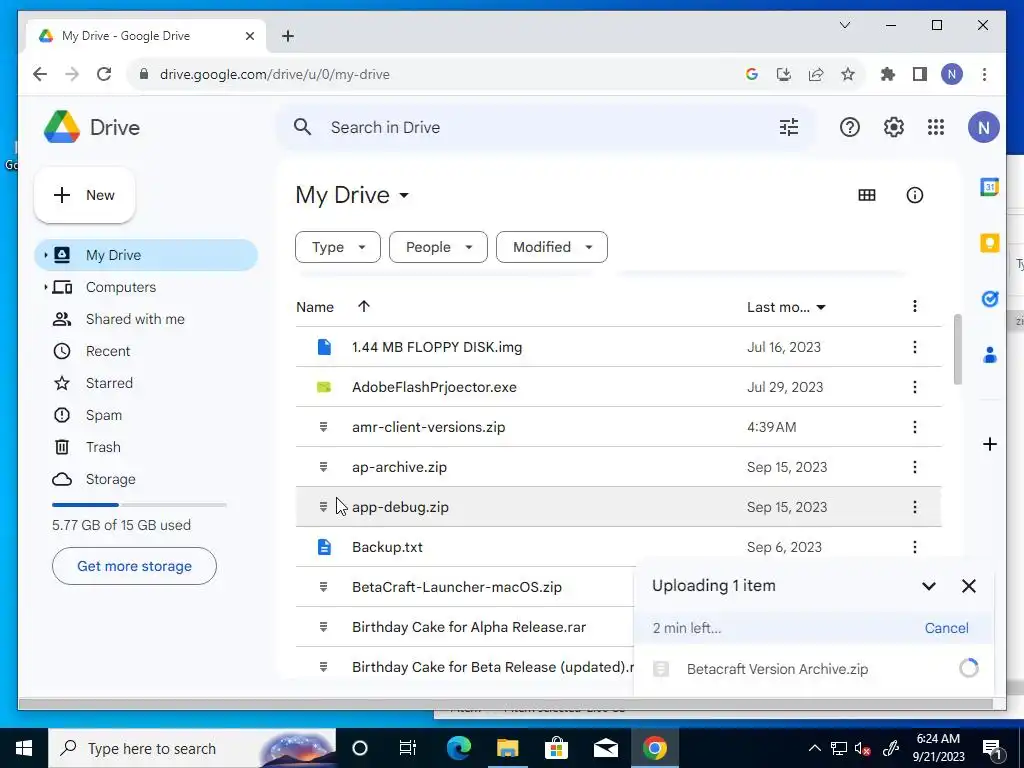Reverse sort direction arrow next to Name

tap(364, 306)
